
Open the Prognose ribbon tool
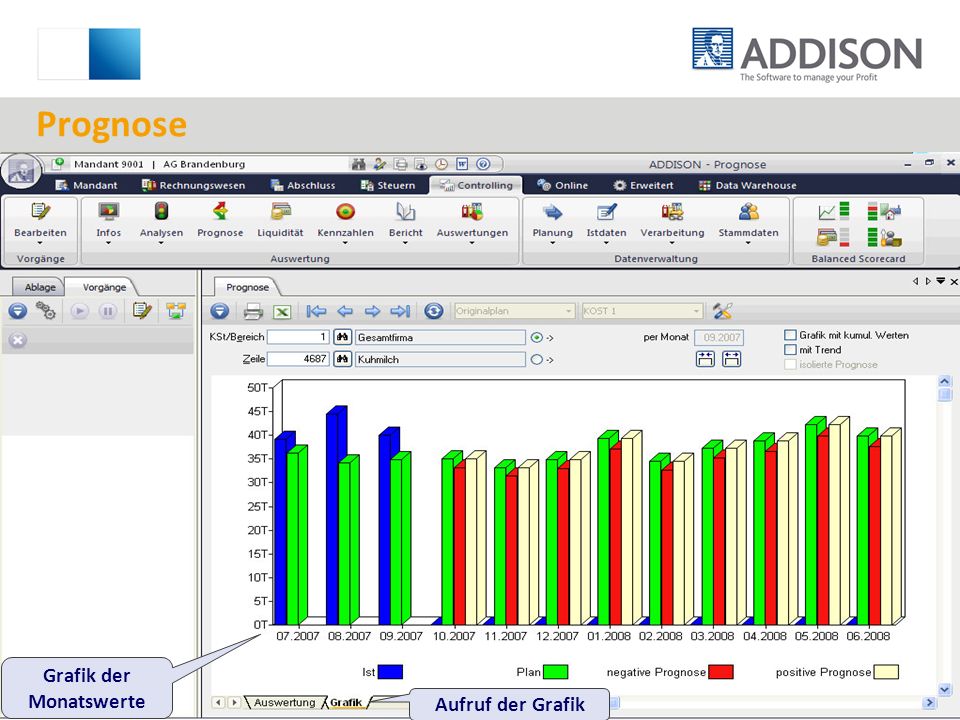220,221
